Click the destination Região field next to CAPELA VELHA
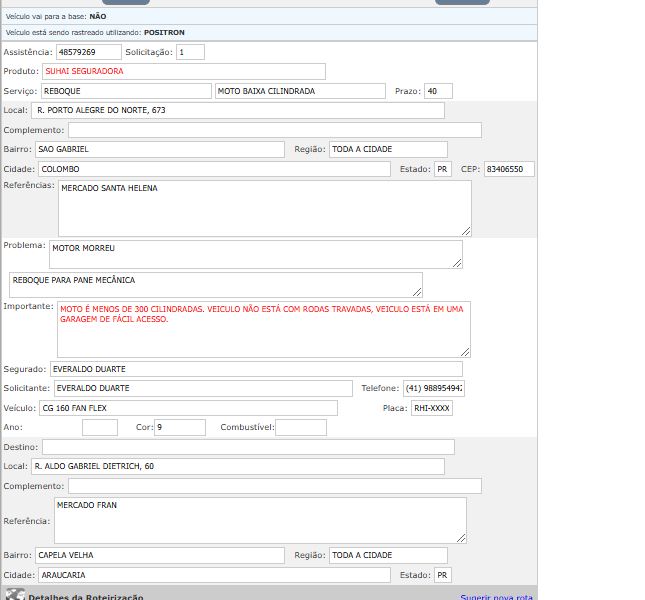The width and height of the screenshot is (645, 600). 388,556
